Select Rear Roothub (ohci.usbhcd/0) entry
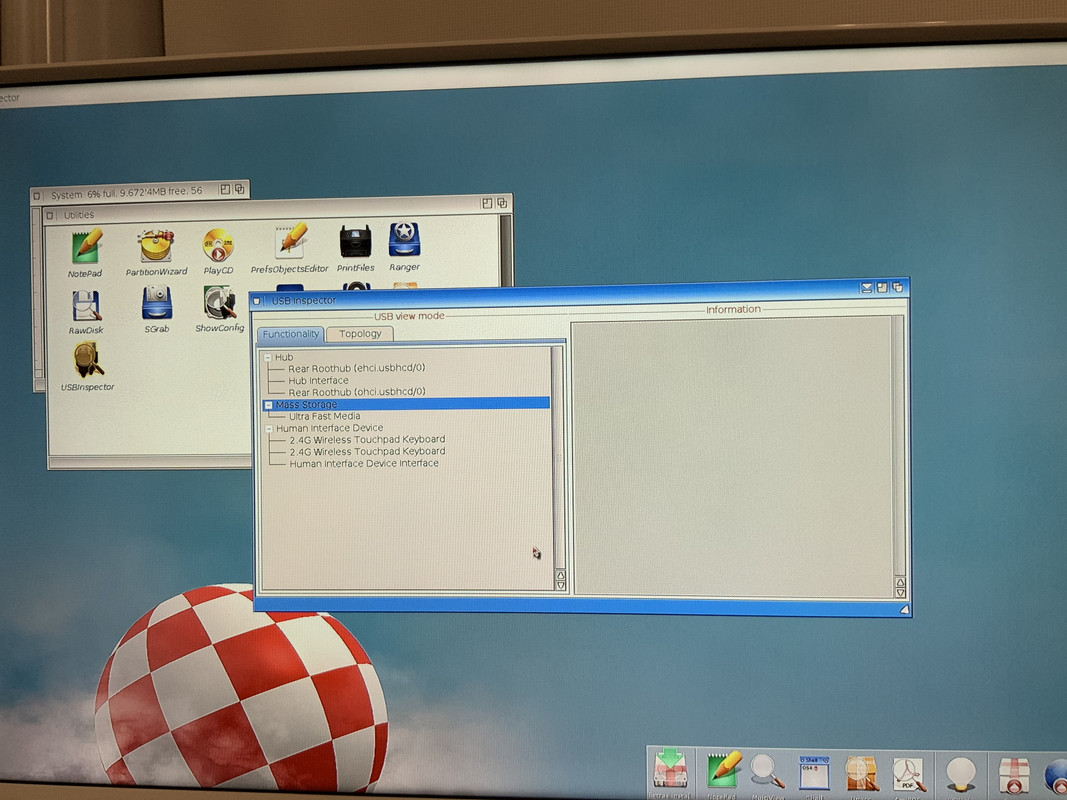This screenshot has height=800, width=1067. pos(357,392)
